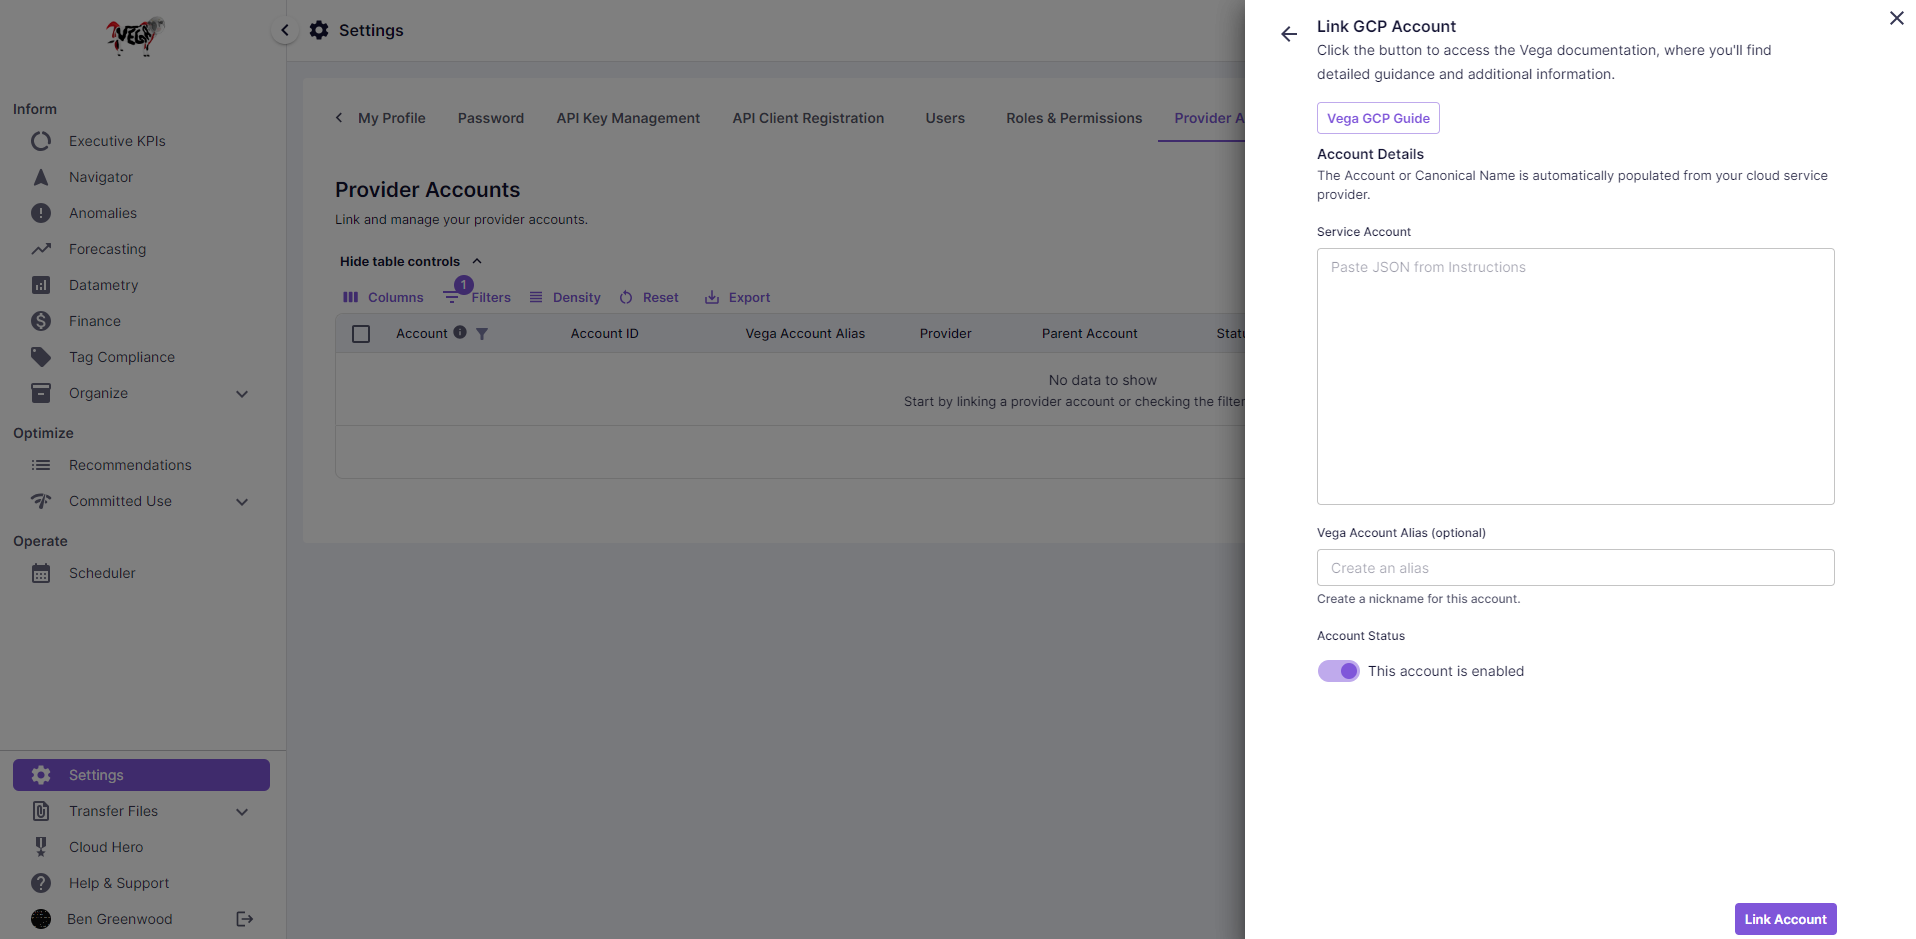Switch to the Users tab
Viewport: 1916px width, 939px height.
[x=945, y=118]
